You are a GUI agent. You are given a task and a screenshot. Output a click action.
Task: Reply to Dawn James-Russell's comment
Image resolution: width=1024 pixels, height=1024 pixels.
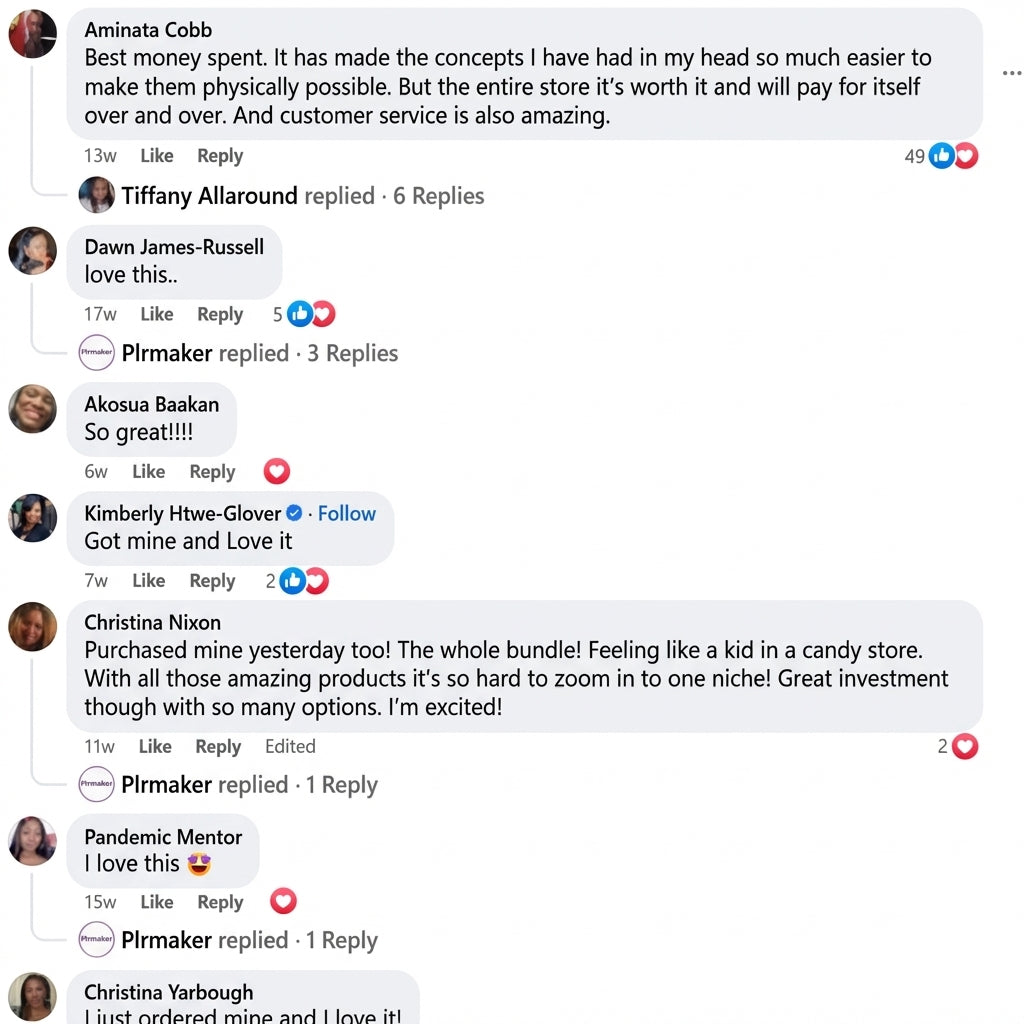pos(220,314)
